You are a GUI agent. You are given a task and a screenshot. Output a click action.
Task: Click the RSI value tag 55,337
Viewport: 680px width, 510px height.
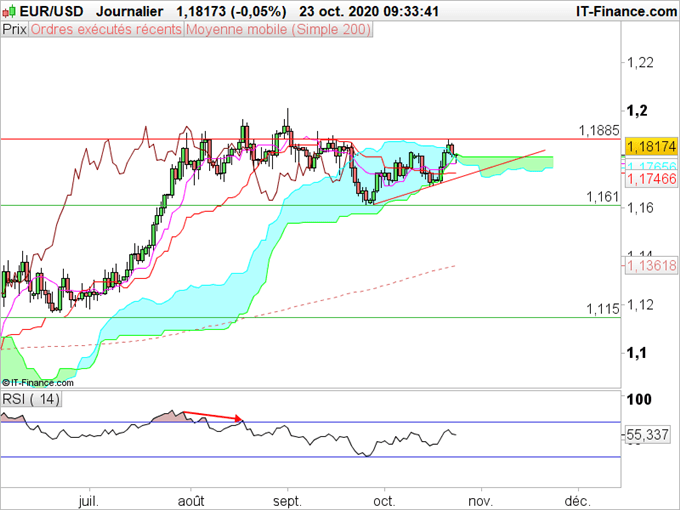(x=647, y=434)
